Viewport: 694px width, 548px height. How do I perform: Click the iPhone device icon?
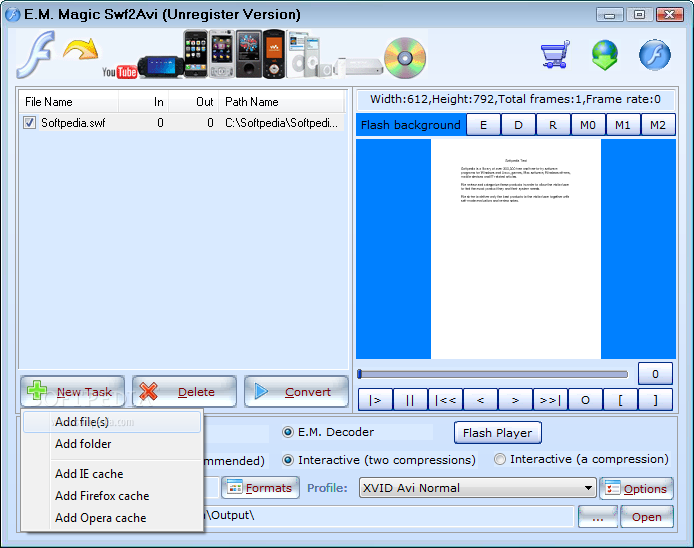[x=195, y=54]
